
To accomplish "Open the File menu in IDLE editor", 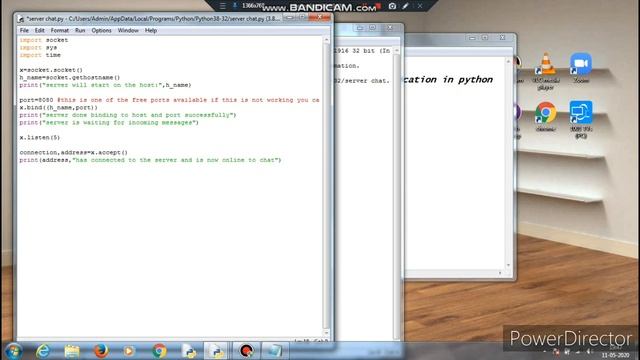I will (x=24, y=31).
